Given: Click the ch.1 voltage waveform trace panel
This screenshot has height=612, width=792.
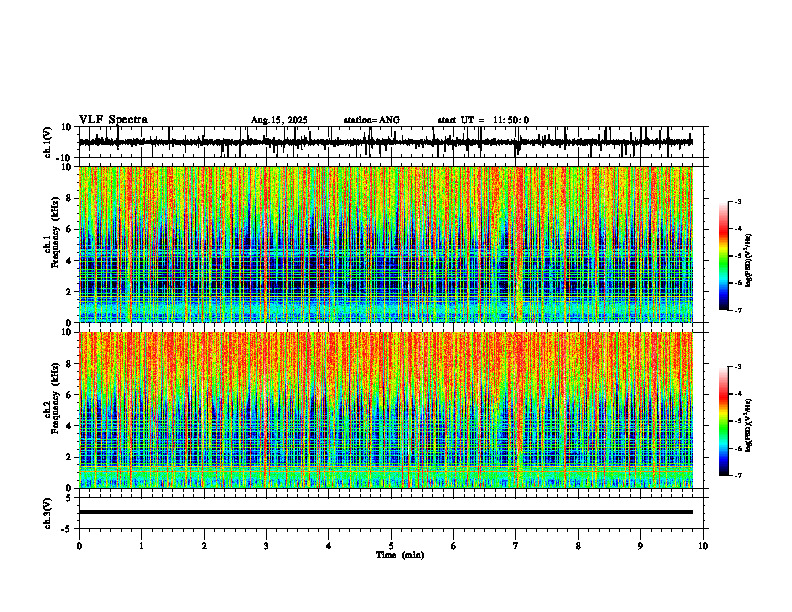Looking at the screenshot, I should 393,142.
